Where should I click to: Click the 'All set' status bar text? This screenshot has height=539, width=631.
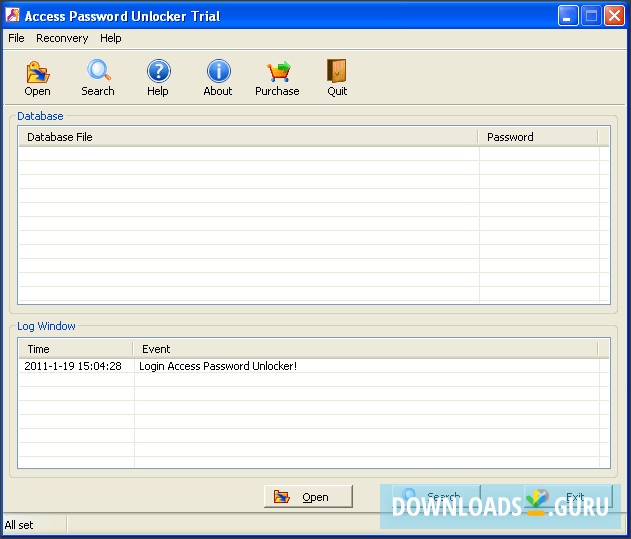point(19,525)
